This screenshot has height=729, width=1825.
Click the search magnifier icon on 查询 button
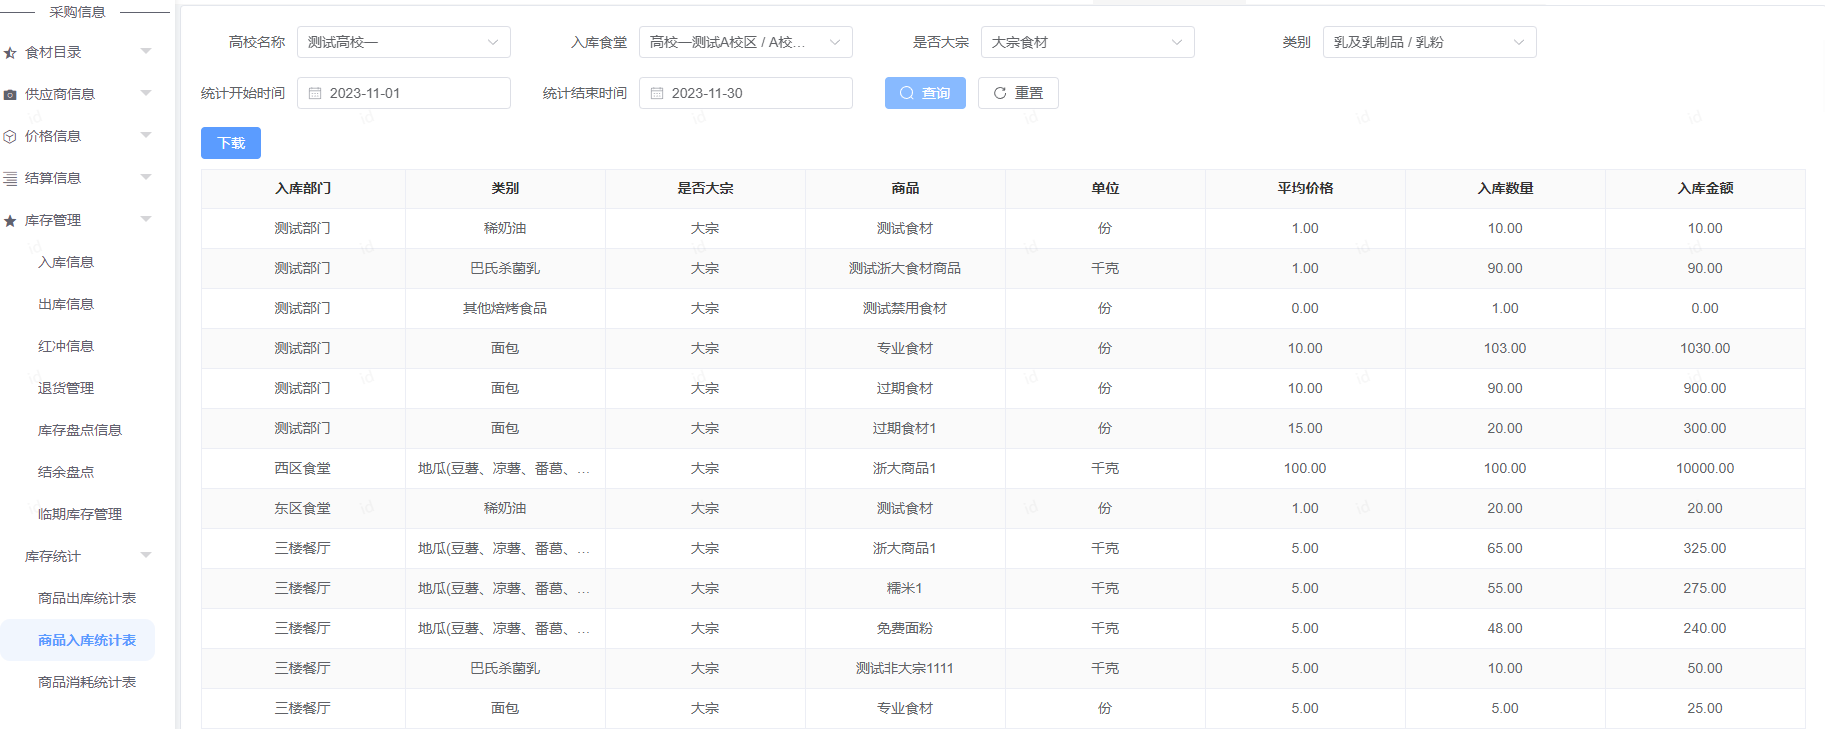(907, 93)
